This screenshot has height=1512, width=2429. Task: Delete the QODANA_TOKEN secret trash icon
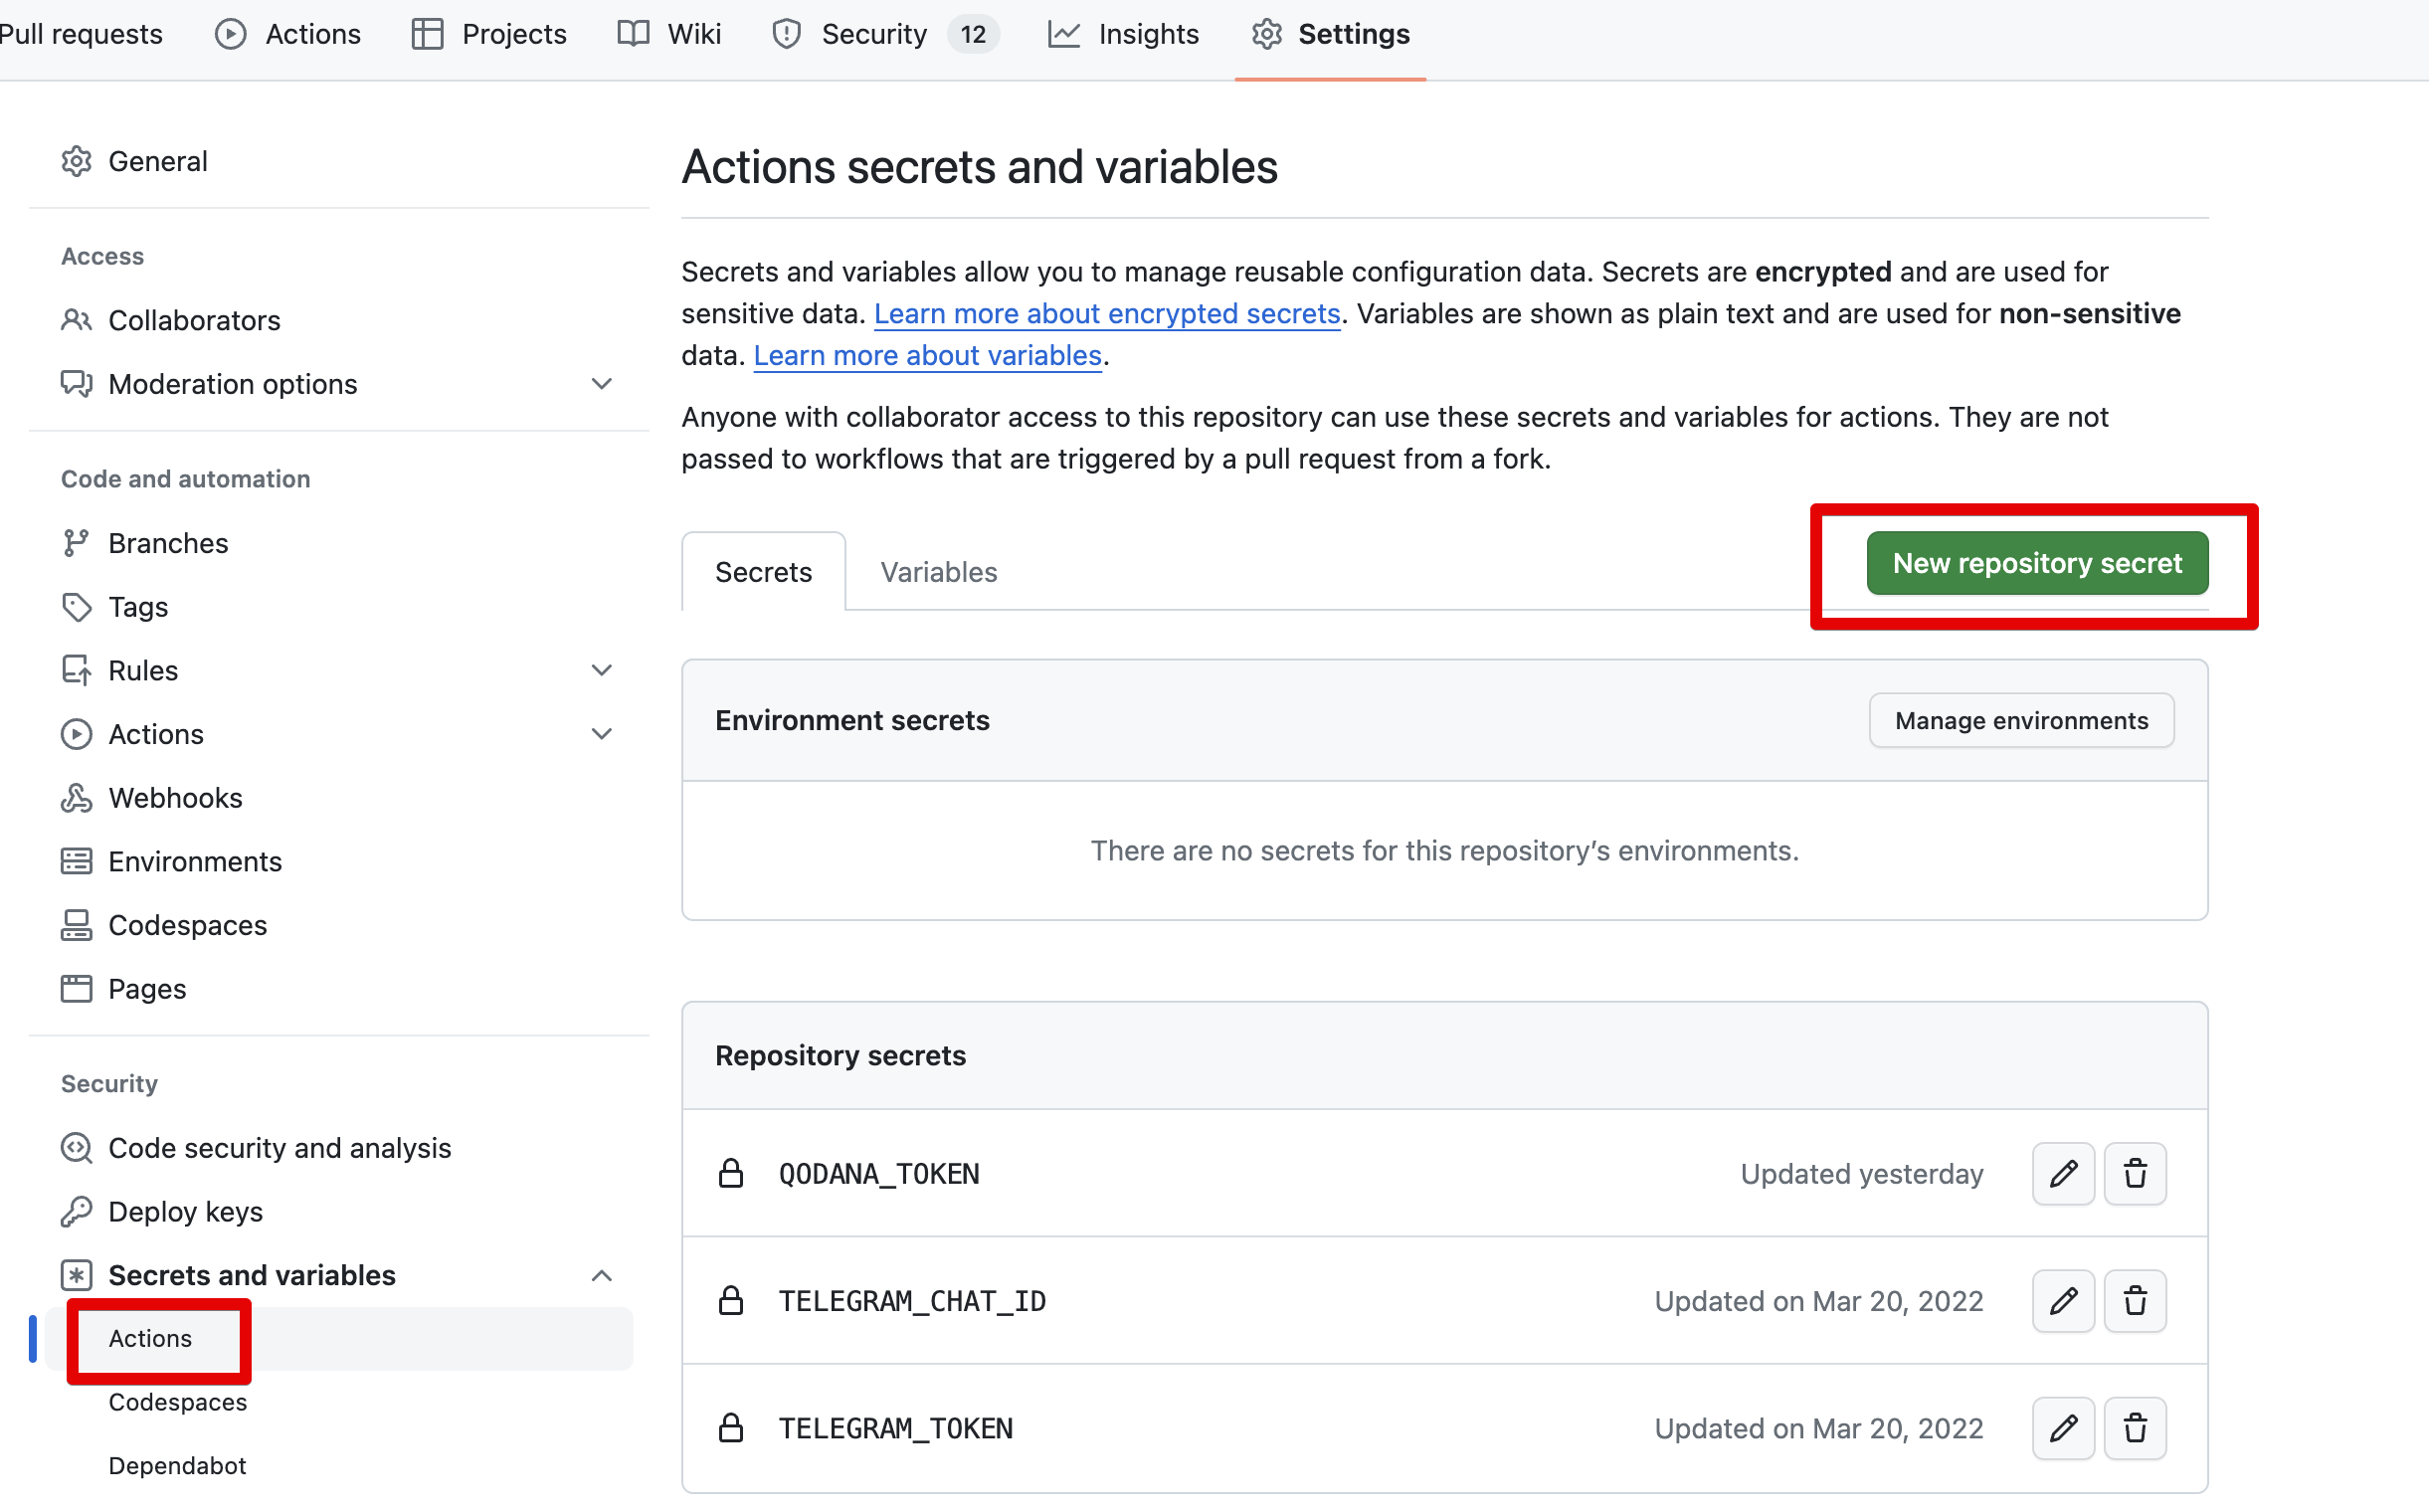(2134, 1173)
